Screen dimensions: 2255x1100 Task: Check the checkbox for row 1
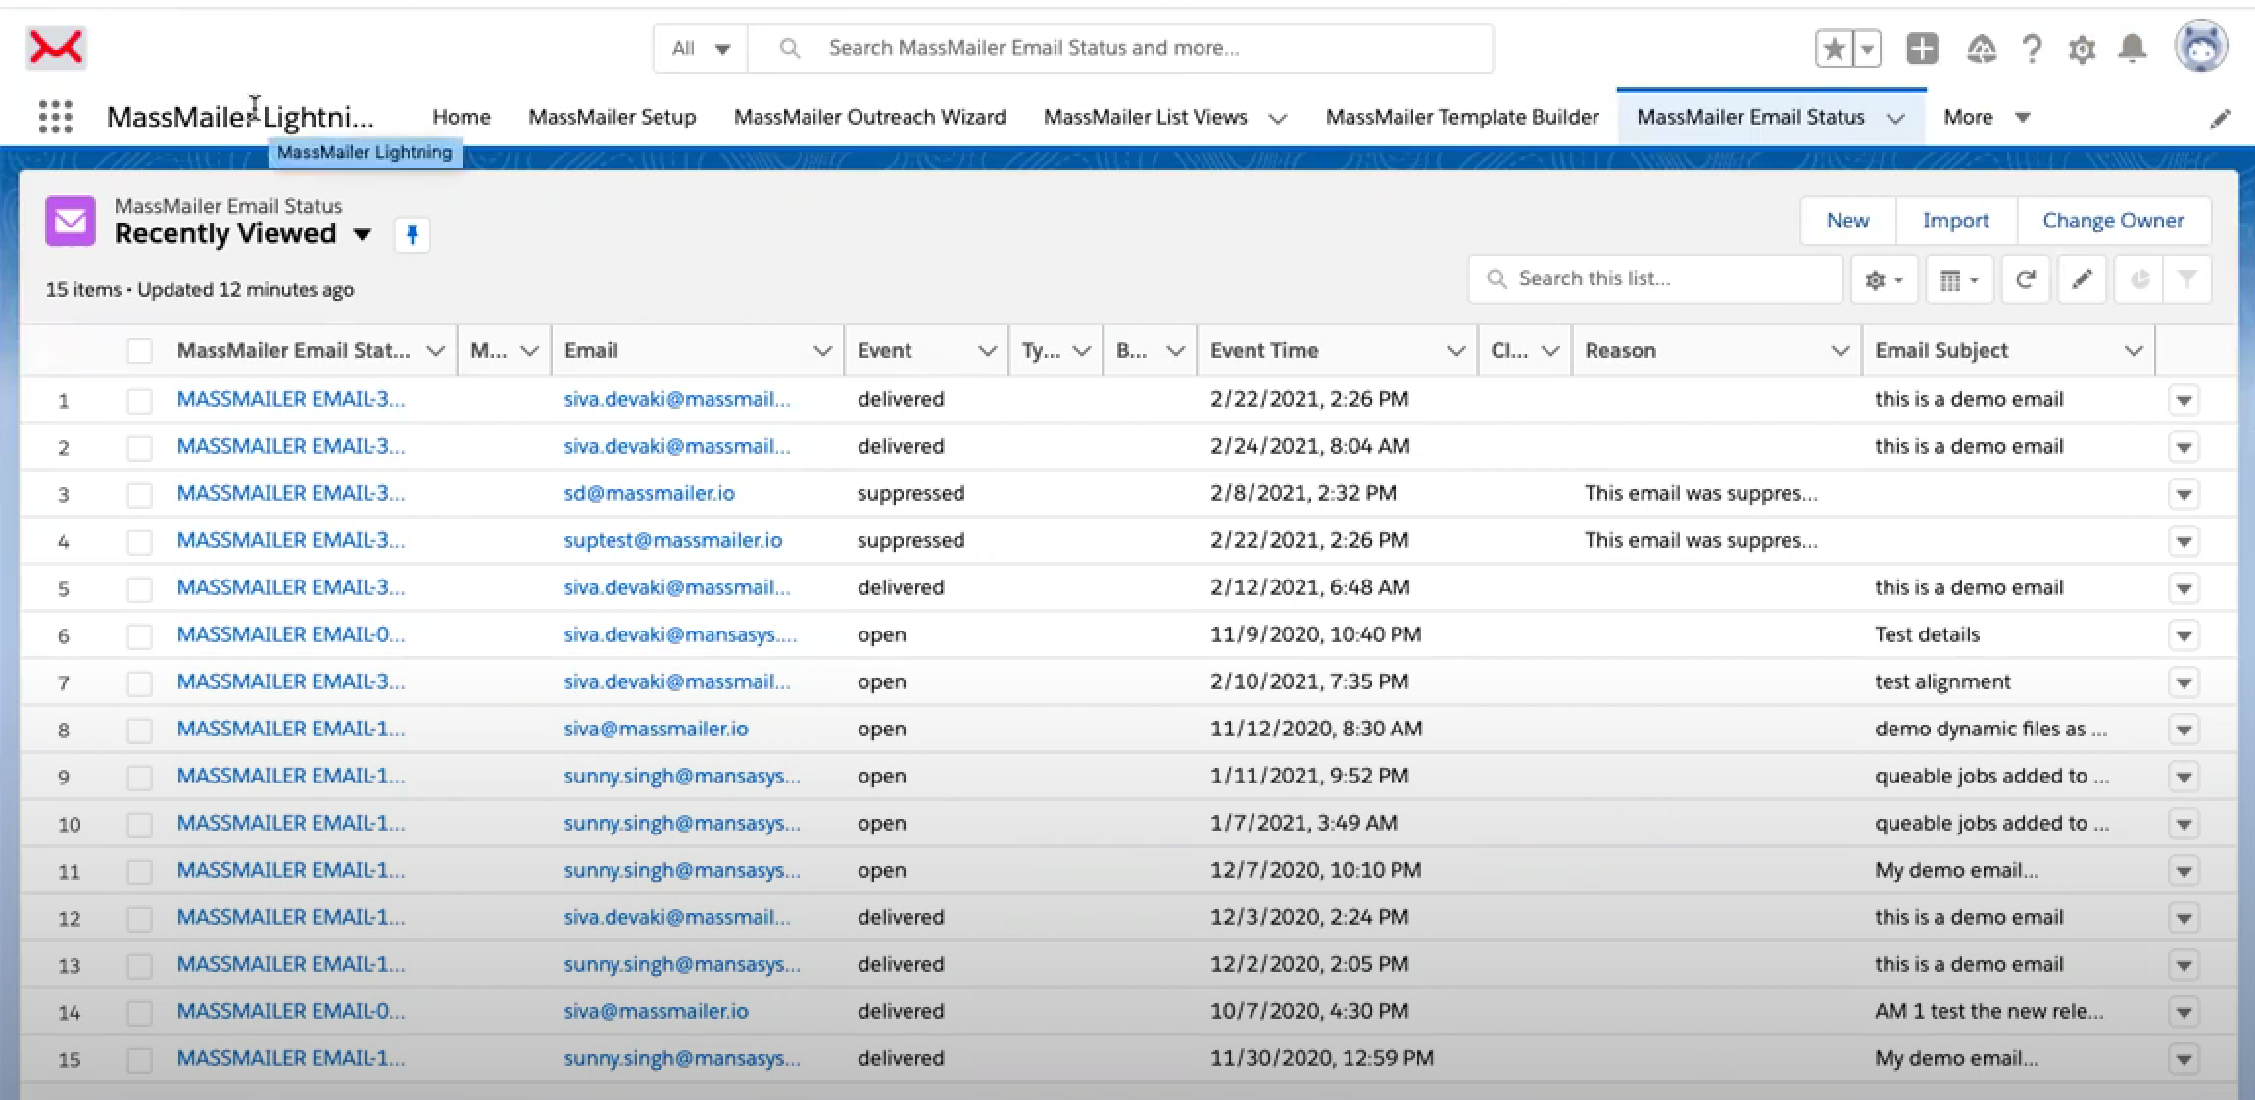[x=139, y=401]
